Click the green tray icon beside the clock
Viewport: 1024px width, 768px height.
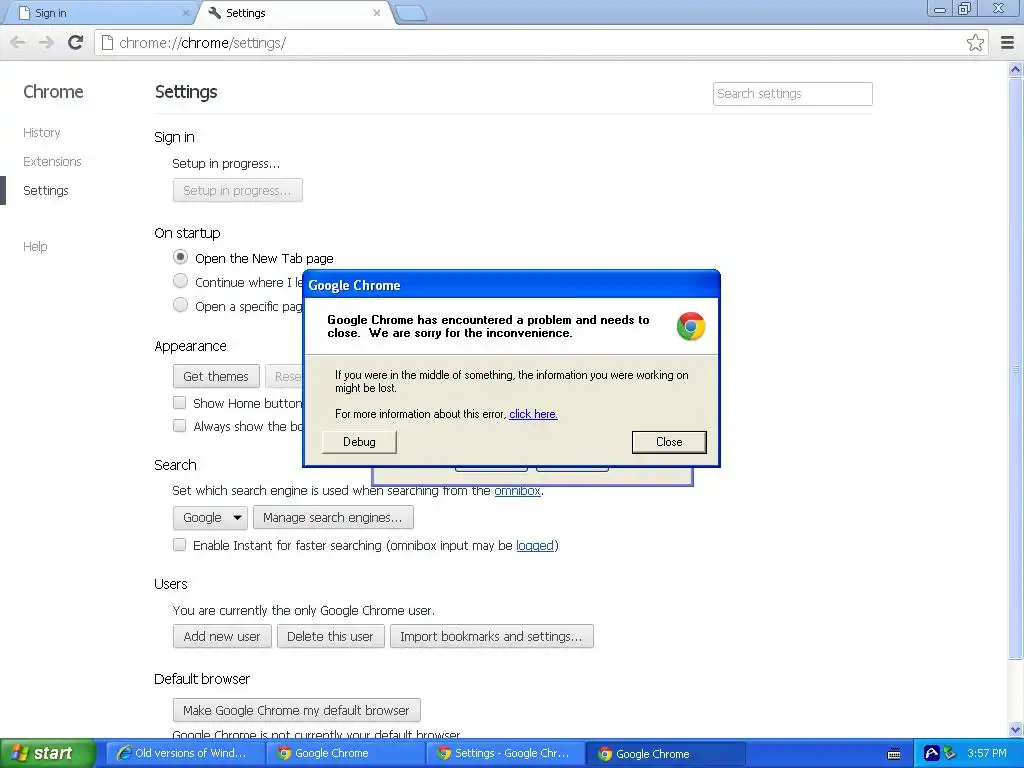point(950,753)
